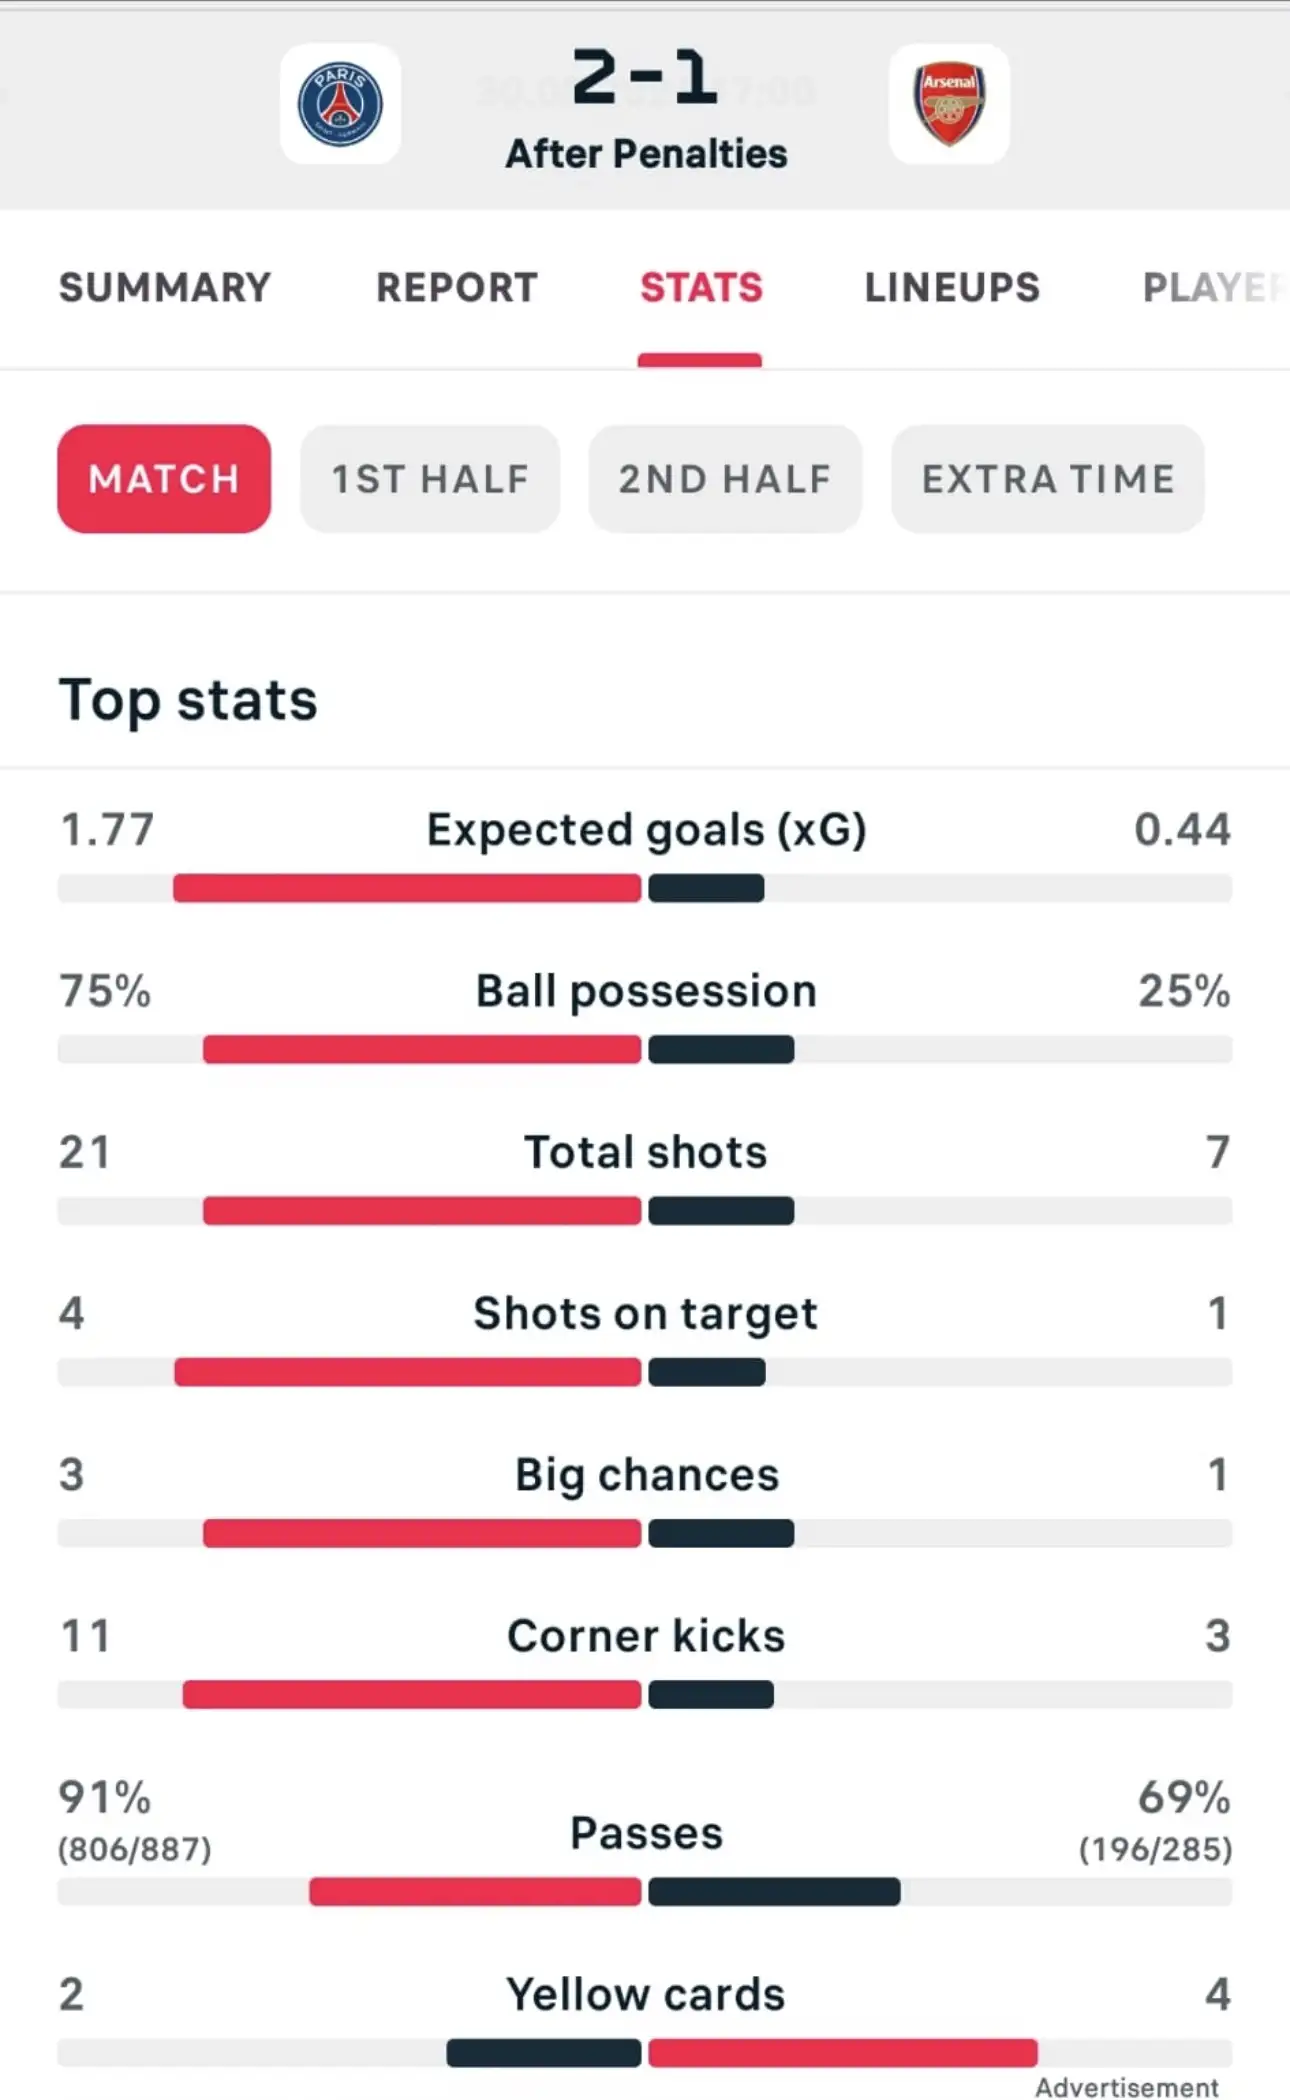Tap the Passes accuracy row
1290x2100 pixels.
click(645, 1841)
